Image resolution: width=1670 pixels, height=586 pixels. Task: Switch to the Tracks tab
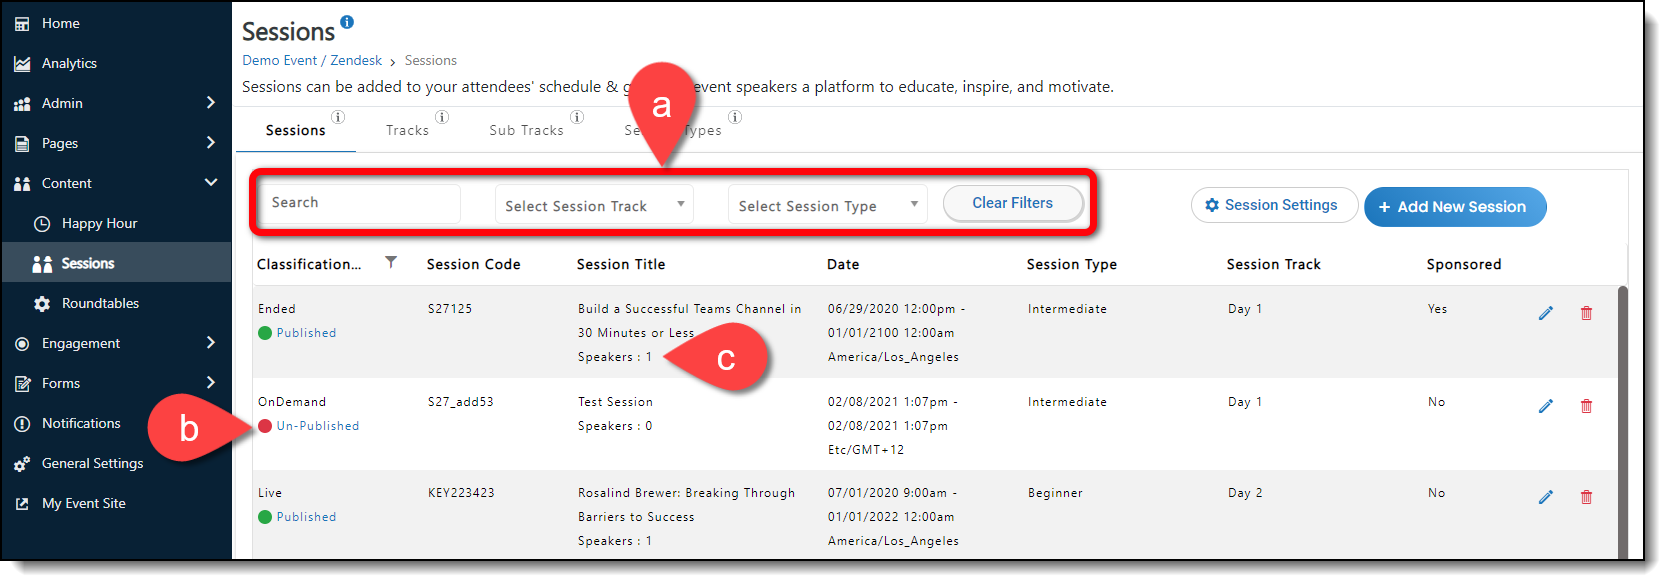click(x=407, y=131)
